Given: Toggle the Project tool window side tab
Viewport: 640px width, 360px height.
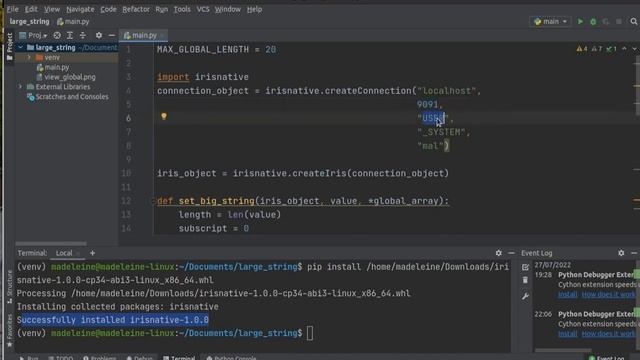Looking at the screenshot, I should [x=9, y=47].
